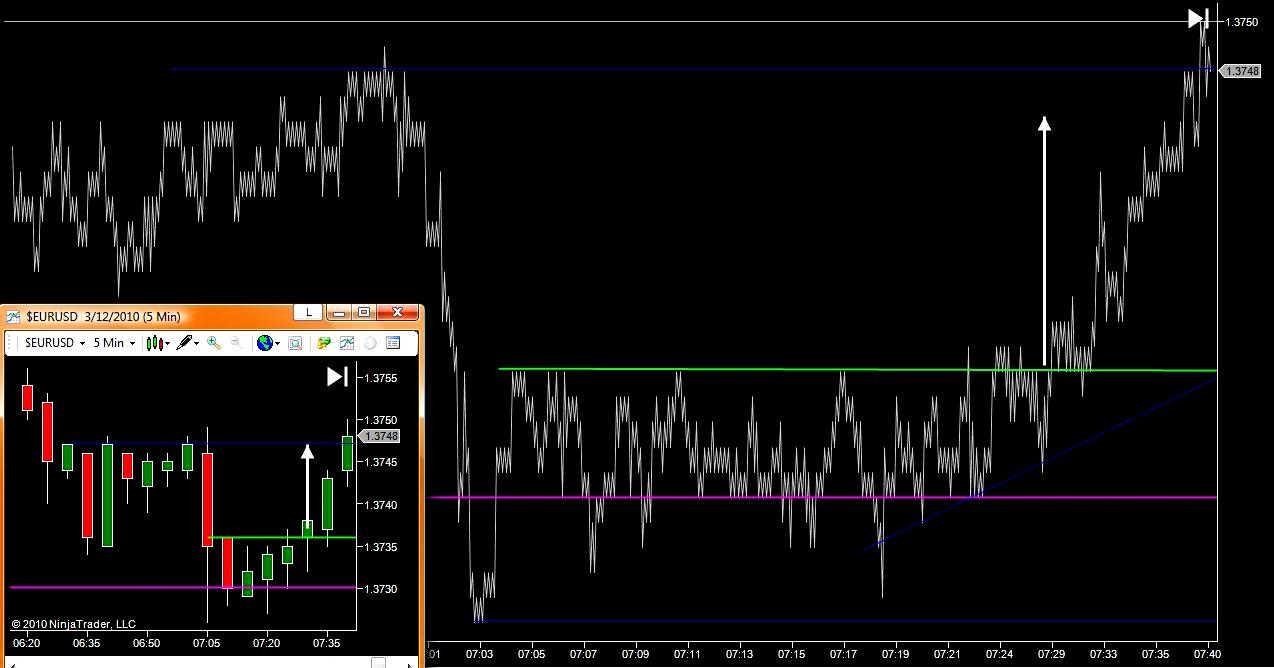The image size is (1274, 668).
Task: Click the 07:03 time label on large chart
Action: click(480, 654)
